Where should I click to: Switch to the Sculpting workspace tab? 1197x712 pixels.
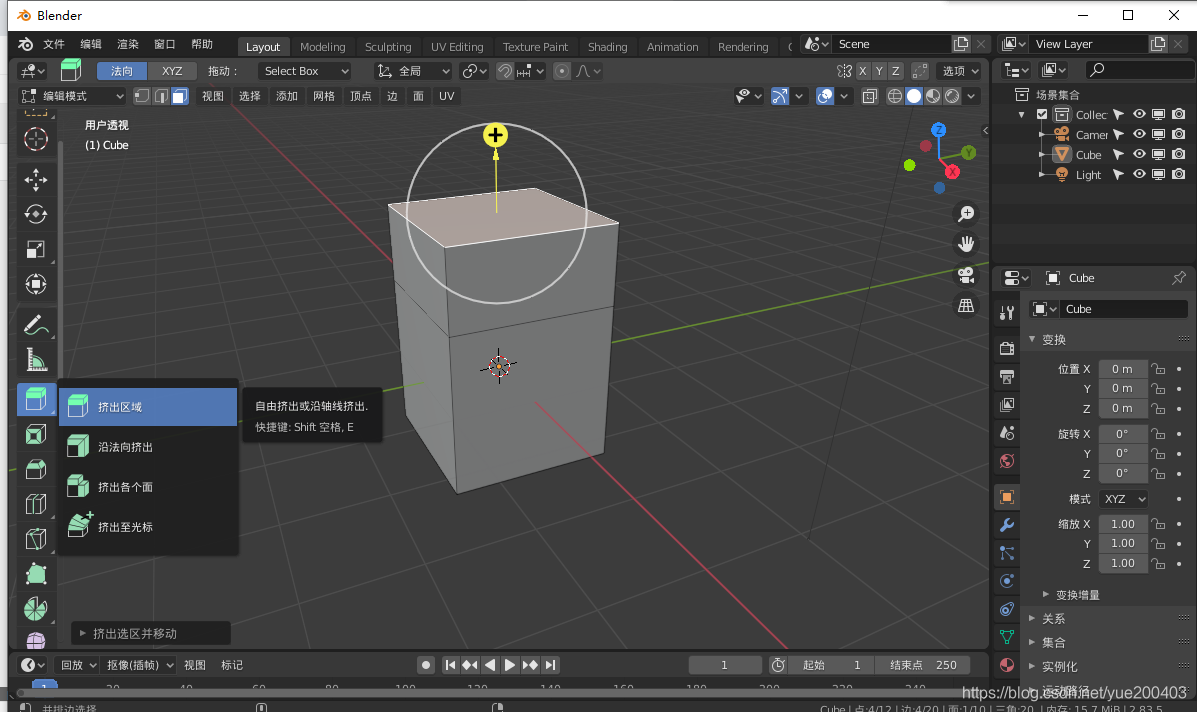point(388,47)
